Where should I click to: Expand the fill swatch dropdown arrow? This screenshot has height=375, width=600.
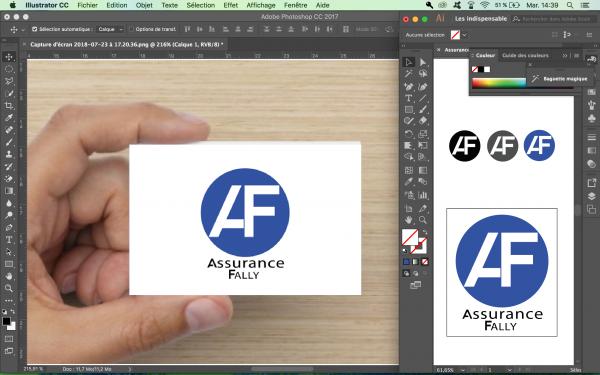pyautogui.click(x=464, y=35)
